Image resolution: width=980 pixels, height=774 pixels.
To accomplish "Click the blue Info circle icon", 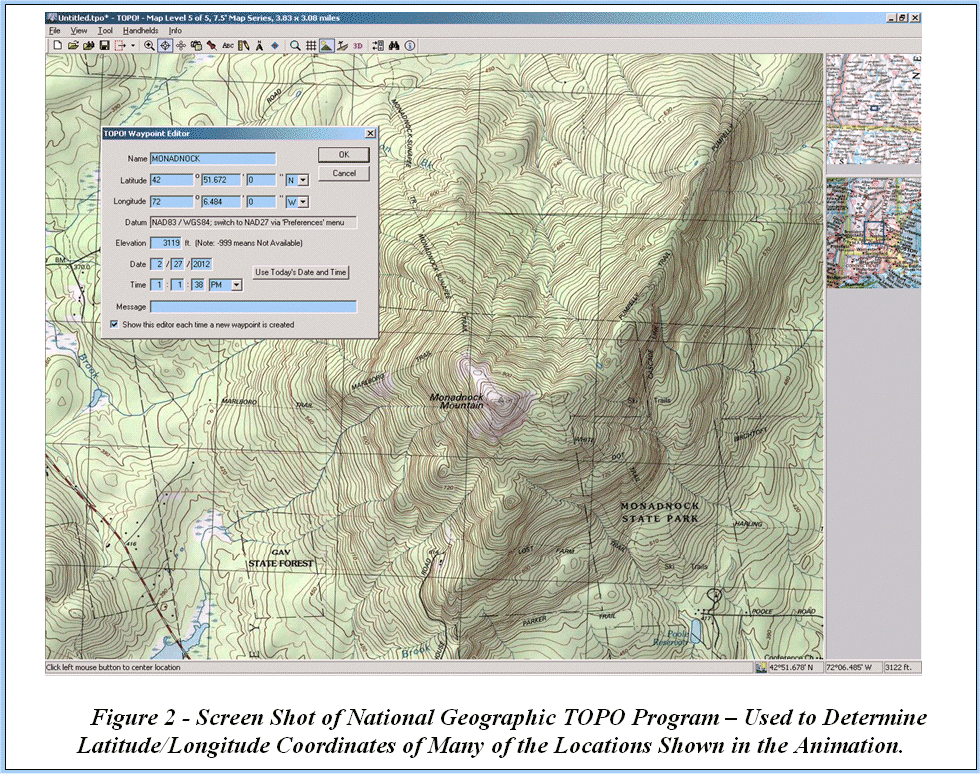I will point(410,46).
